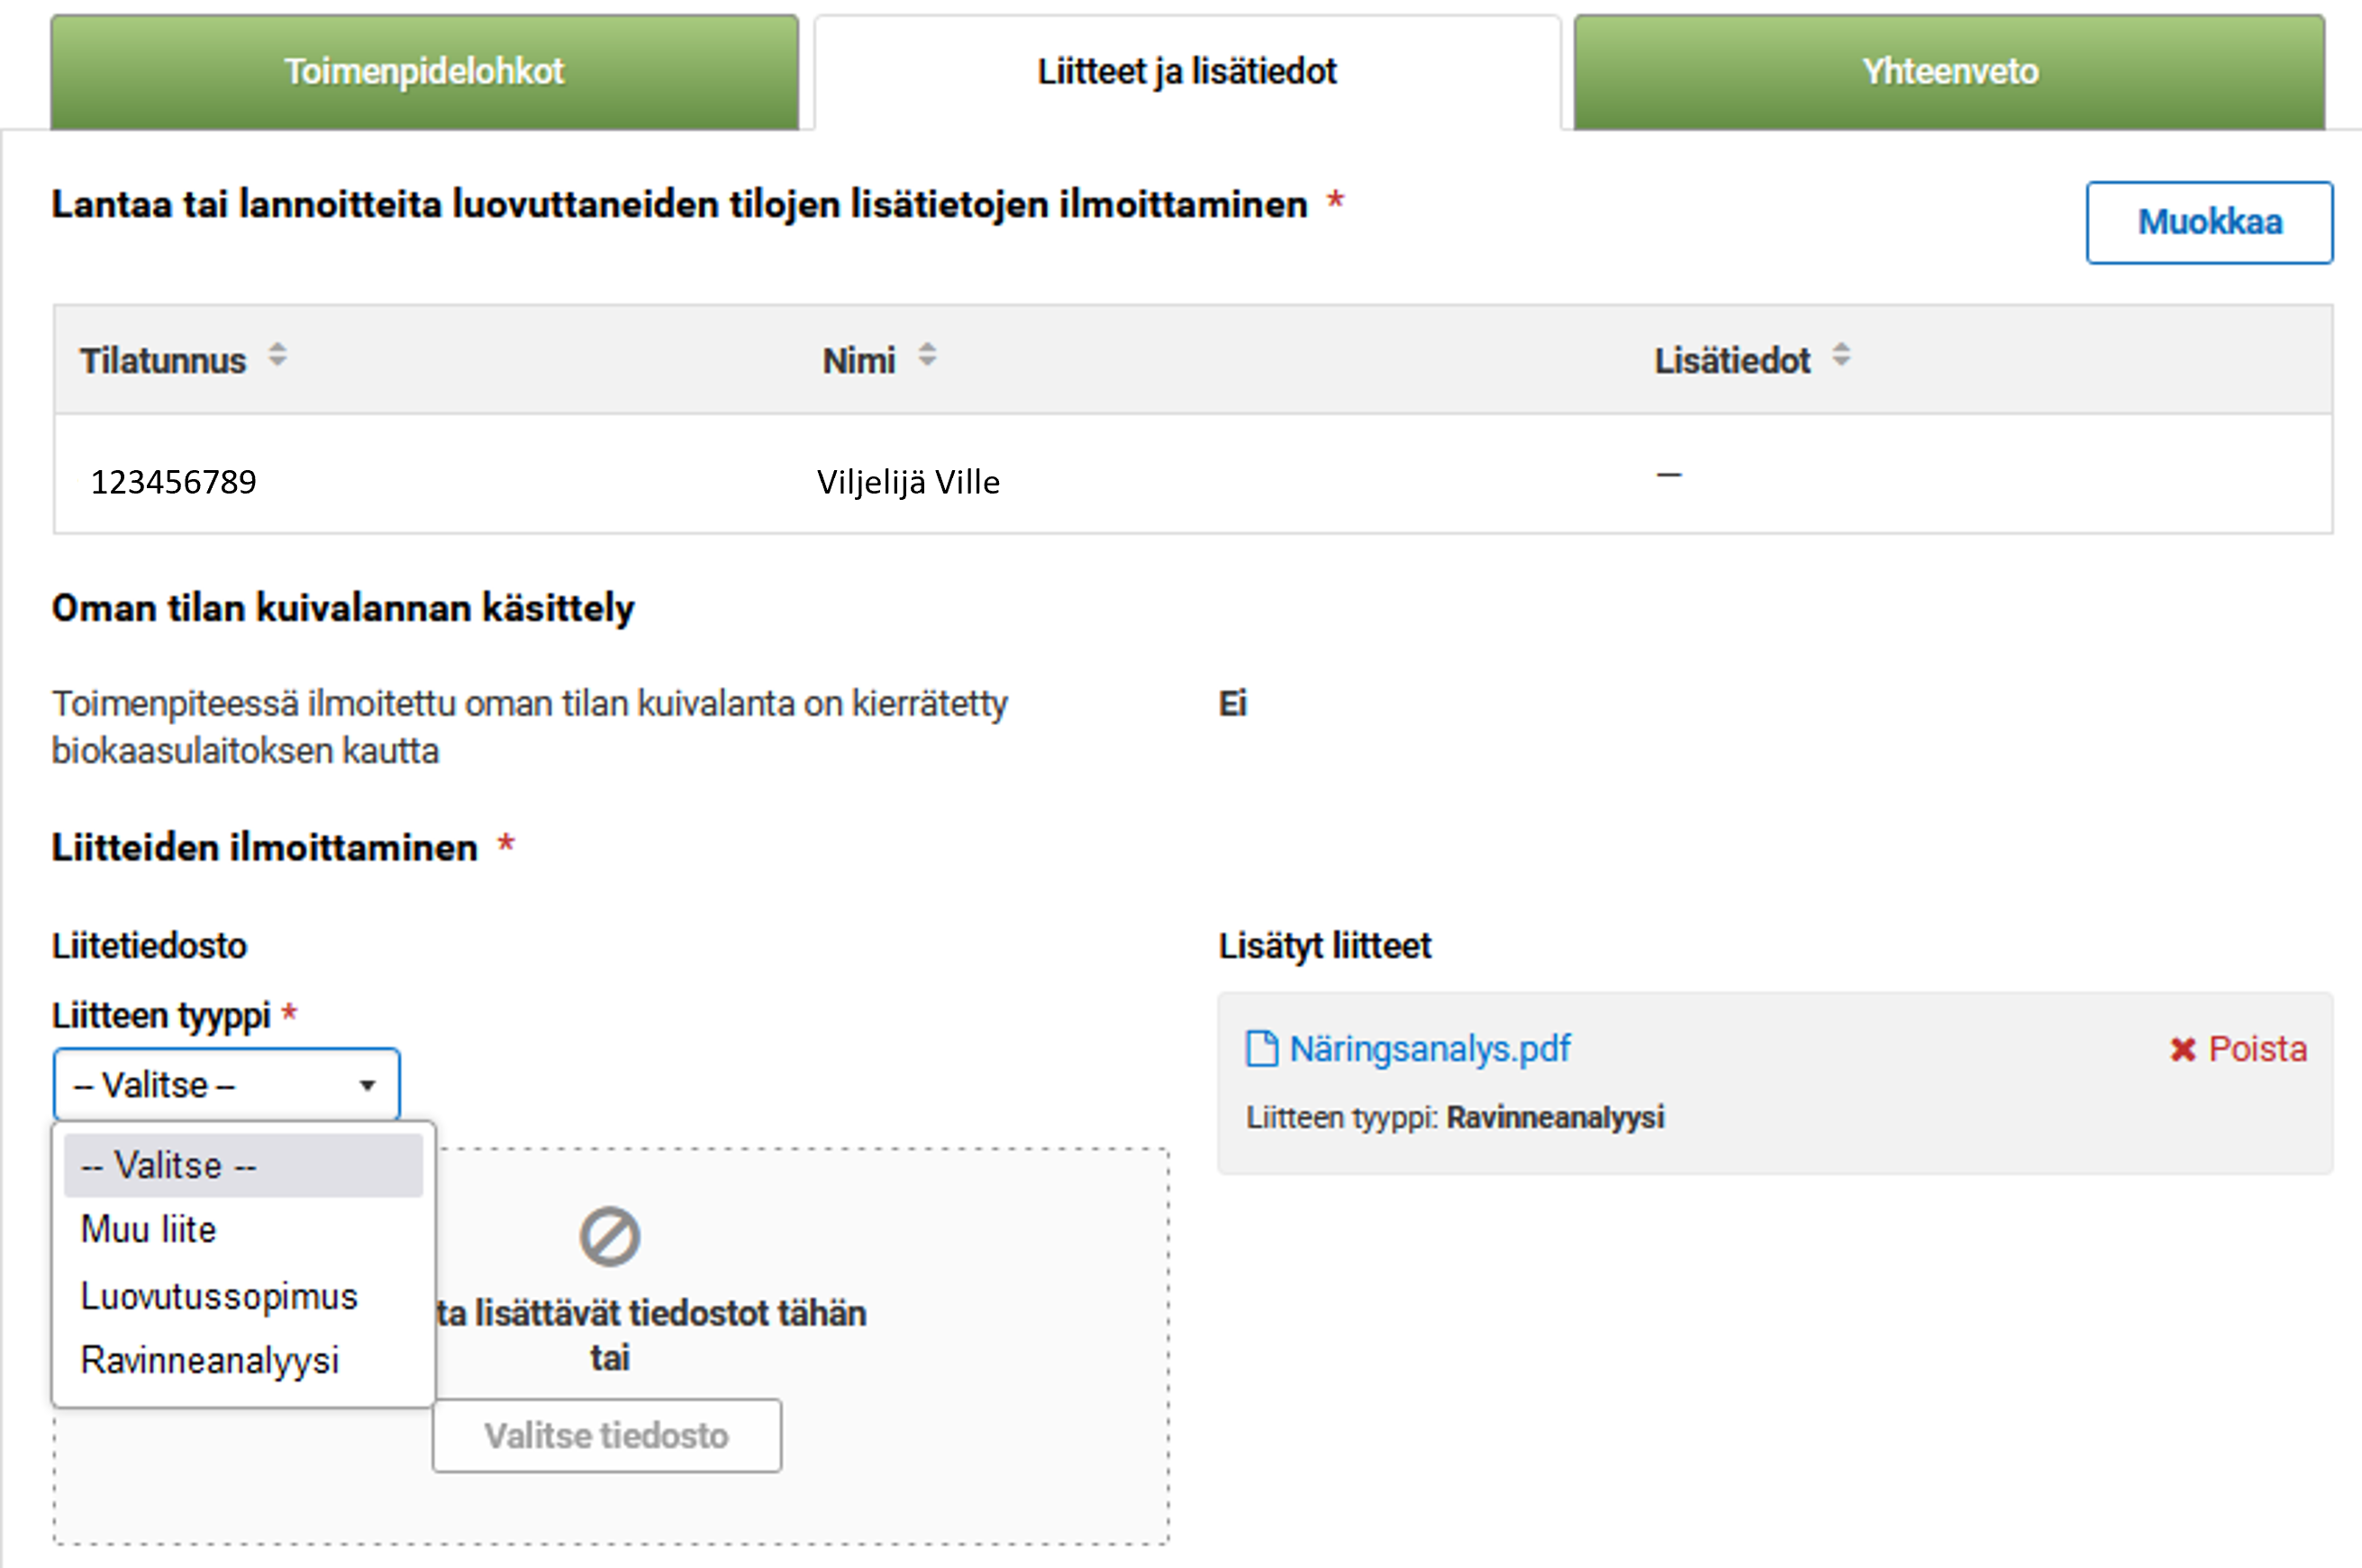Choose Luovutussopimus attachment type option

[219, 1297]
